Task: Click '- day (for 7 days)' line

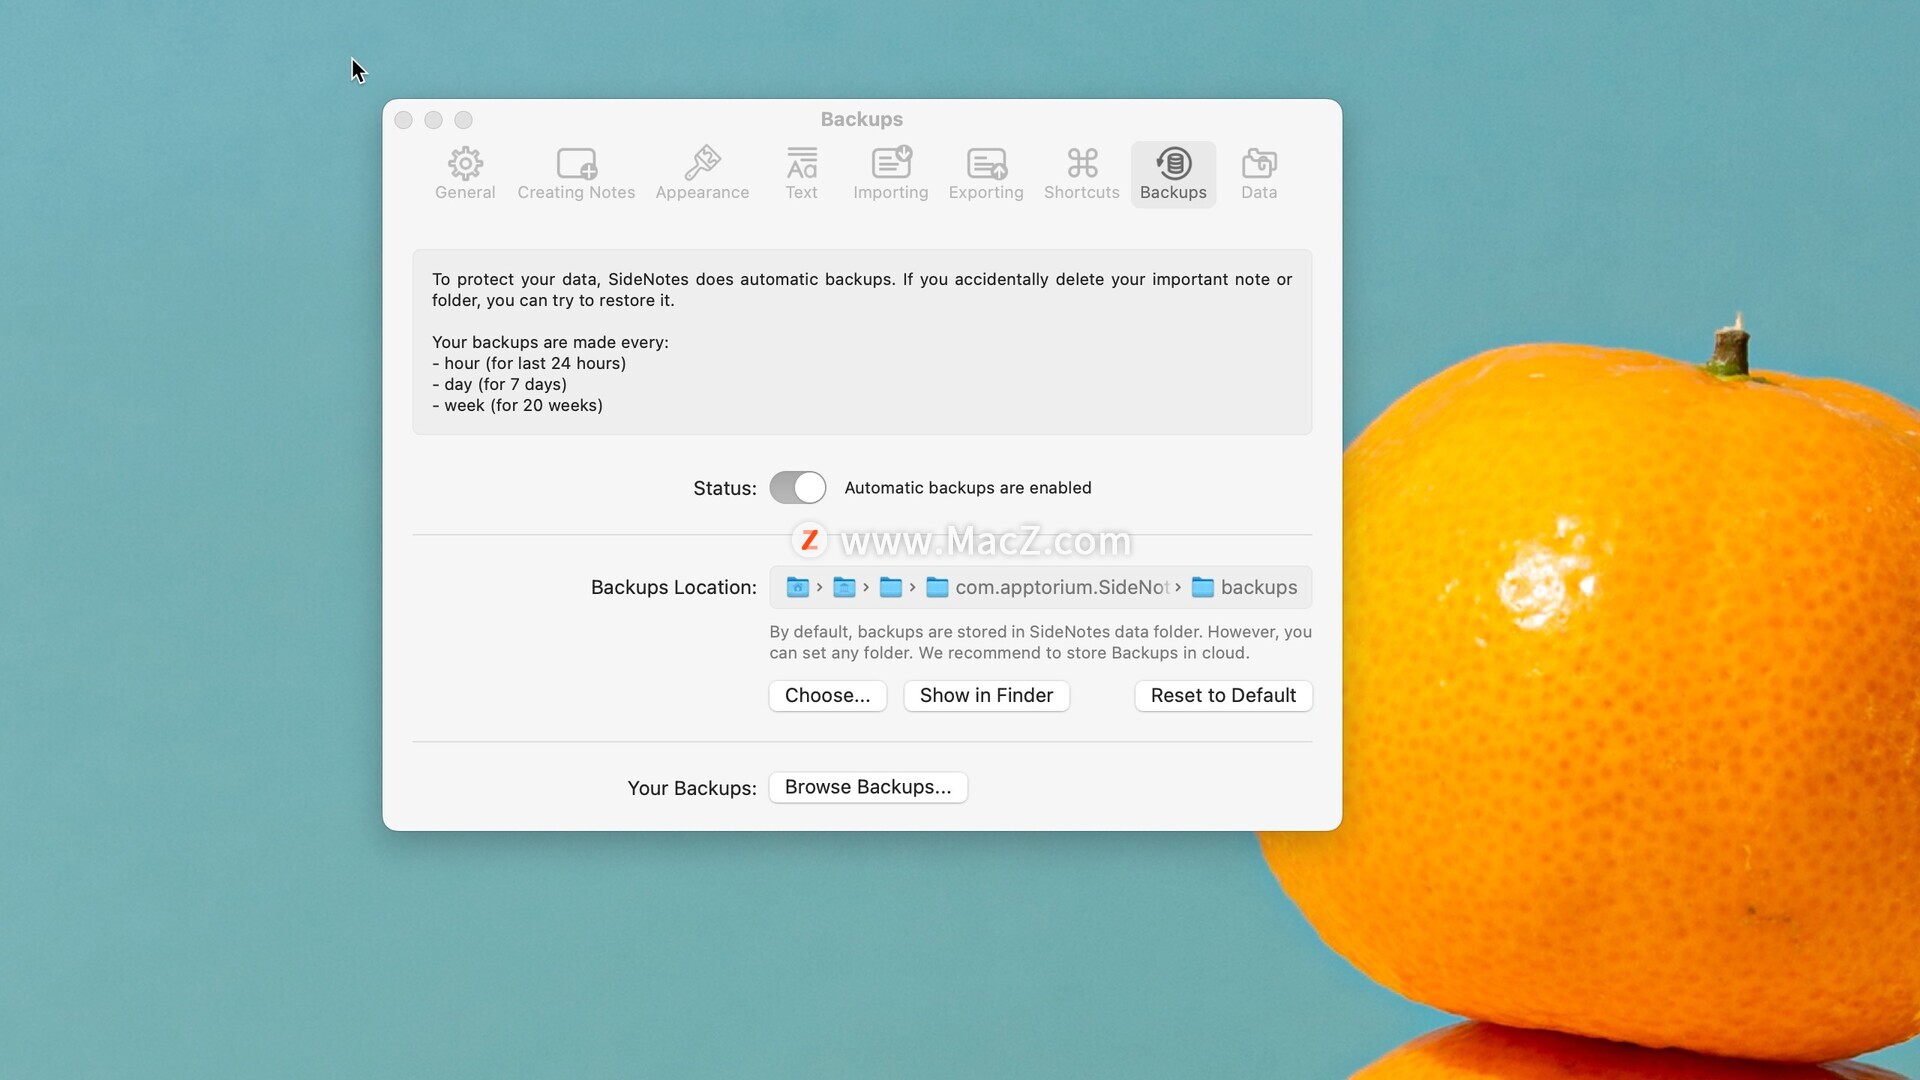Action: click(499, 384)
